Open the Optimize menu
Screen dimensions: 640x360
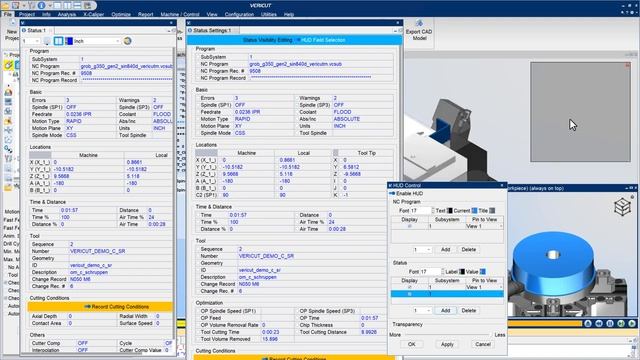tap(121, 14)
